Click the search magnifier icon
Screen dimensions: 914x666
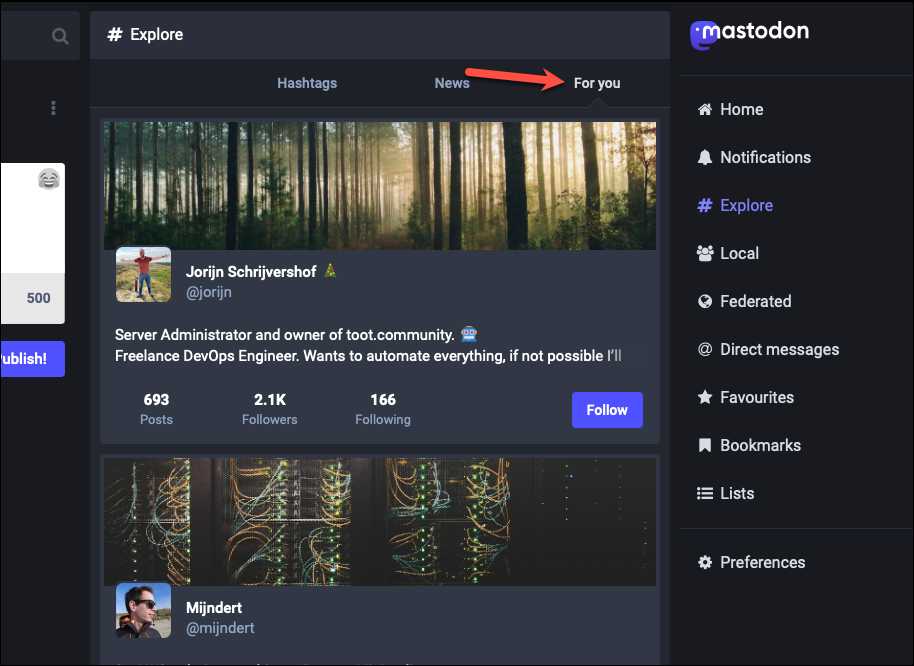[x=59, y=36]
